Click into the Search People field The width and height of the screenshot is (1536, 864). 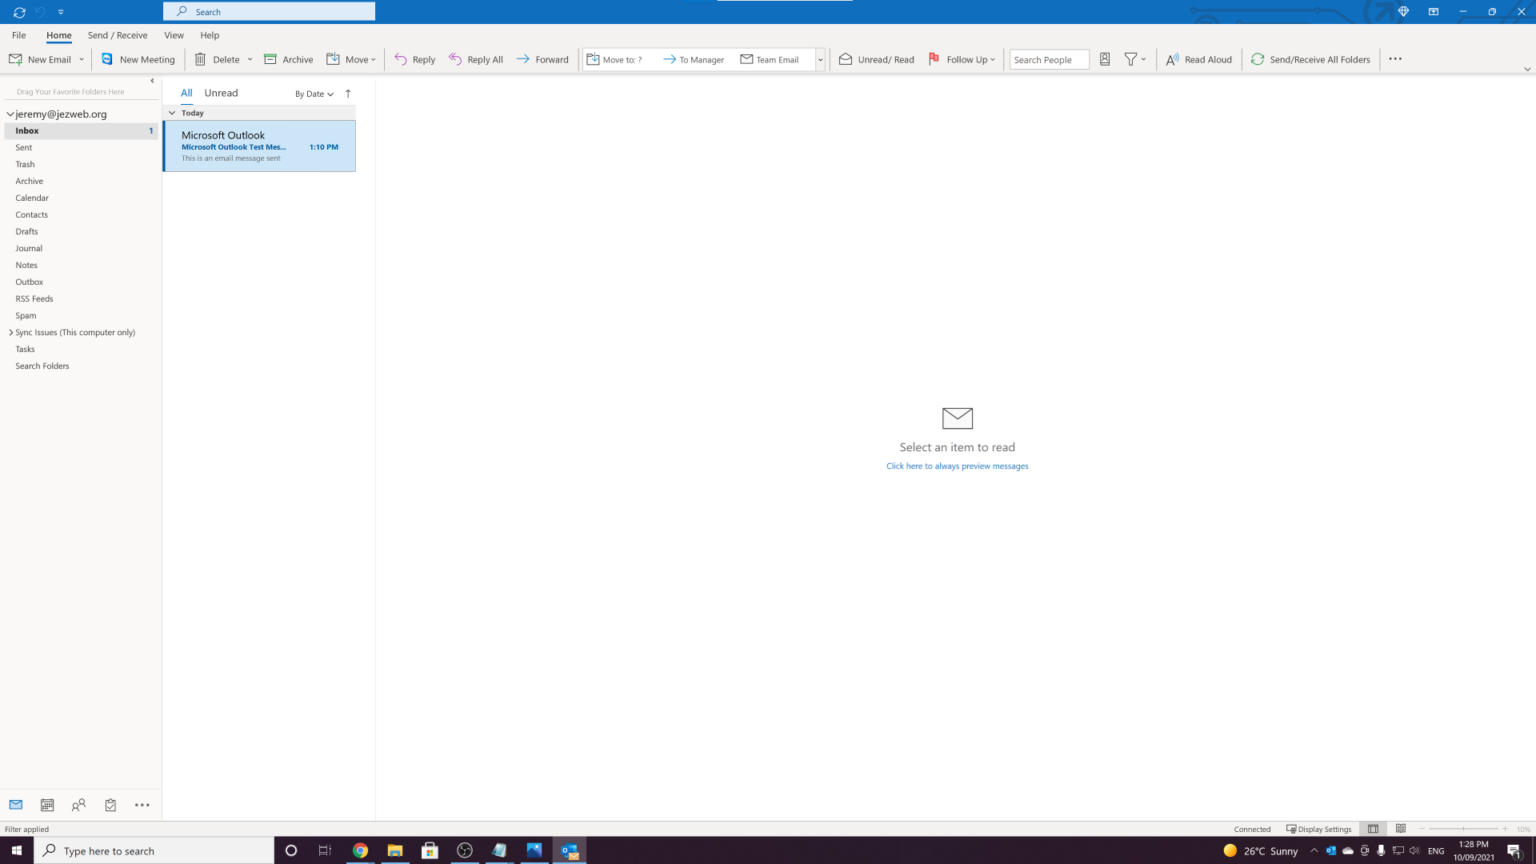point(1049,60)
